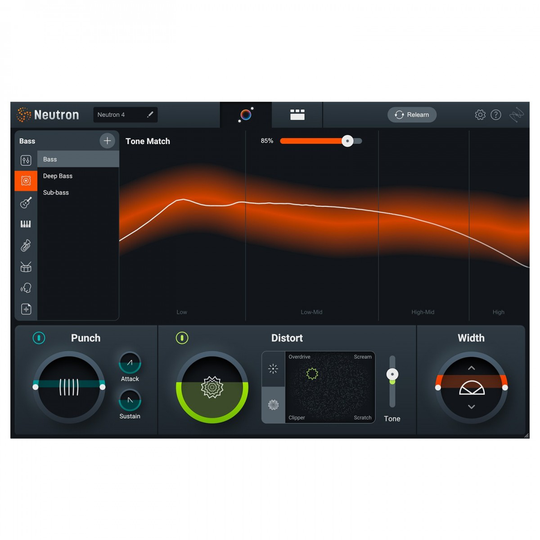Click the Attack knob
The height and width of the screenshot is (540, 540).
coord(130,363)
